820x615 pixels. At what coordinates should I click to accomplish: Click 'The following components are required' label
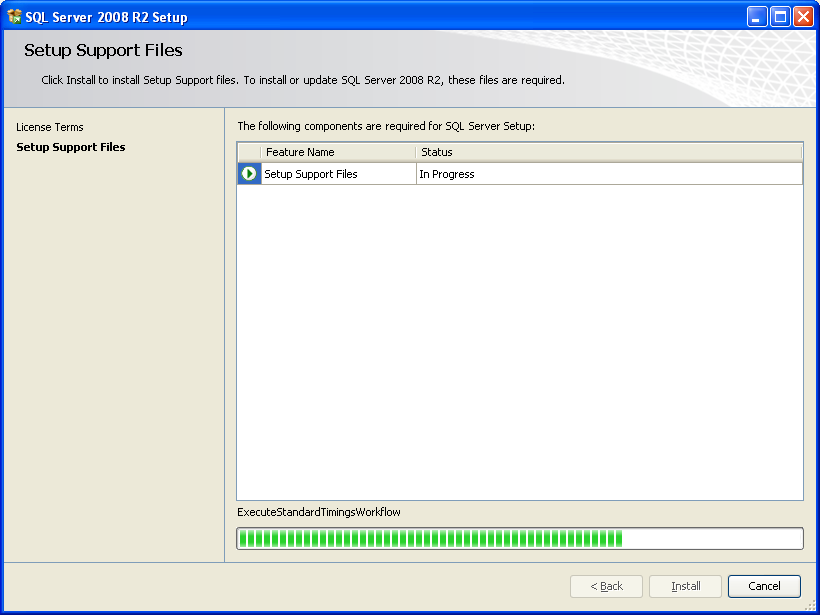click(386, 126)
